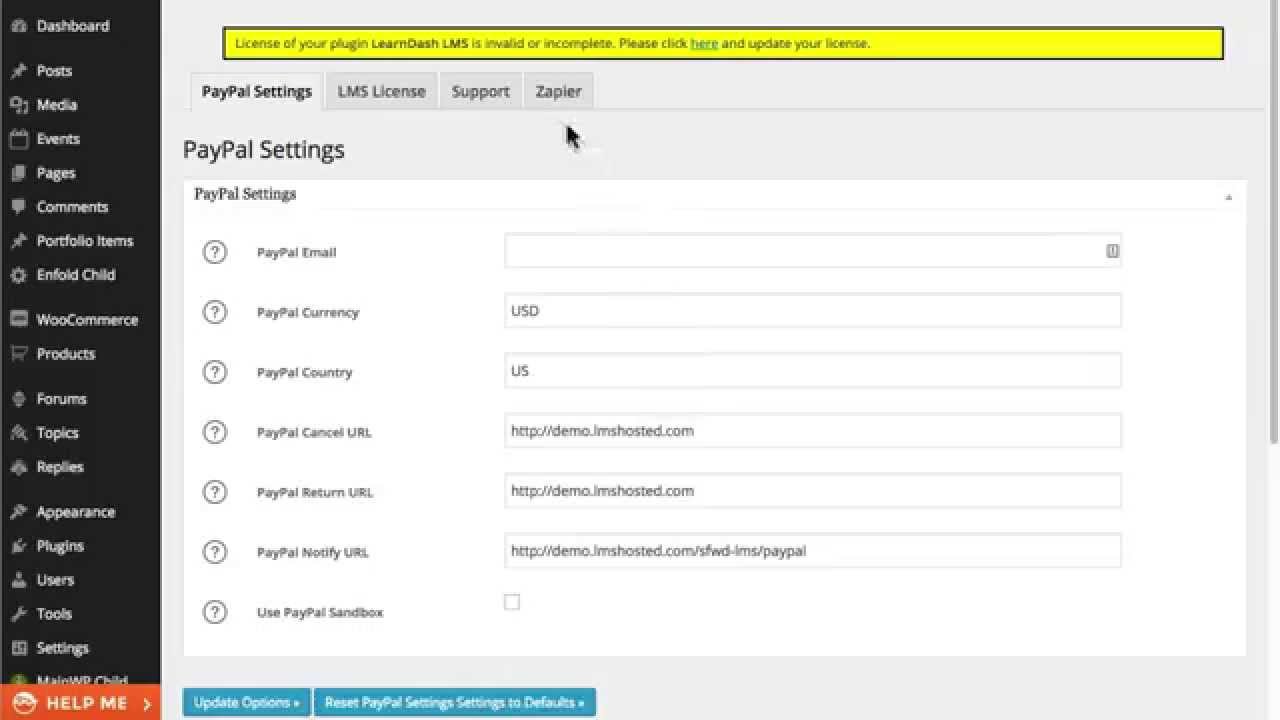This screenshot has width=1280, height=720.
Task: Enable the Use PayPal Sandbox checkbox
Action: point(512,602)
